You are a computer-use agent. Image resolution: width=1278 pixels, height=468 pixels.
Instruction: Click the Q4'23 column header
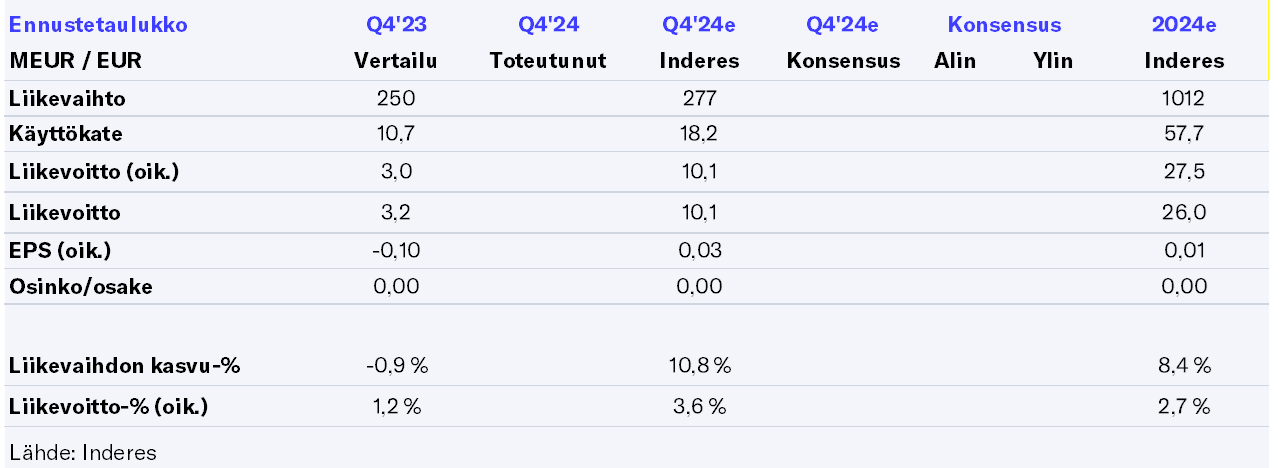click(x=396, y=25)
